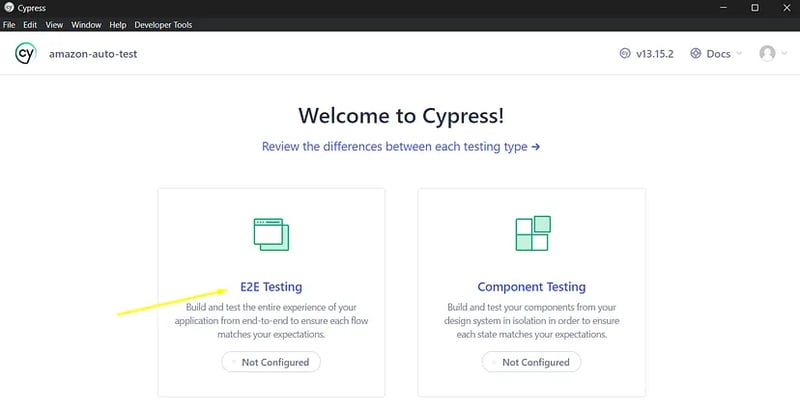The image size is (800, 407).
Task: Click the Cypress logo in the header
Action: pyautogui.click(x=26, y=54)
